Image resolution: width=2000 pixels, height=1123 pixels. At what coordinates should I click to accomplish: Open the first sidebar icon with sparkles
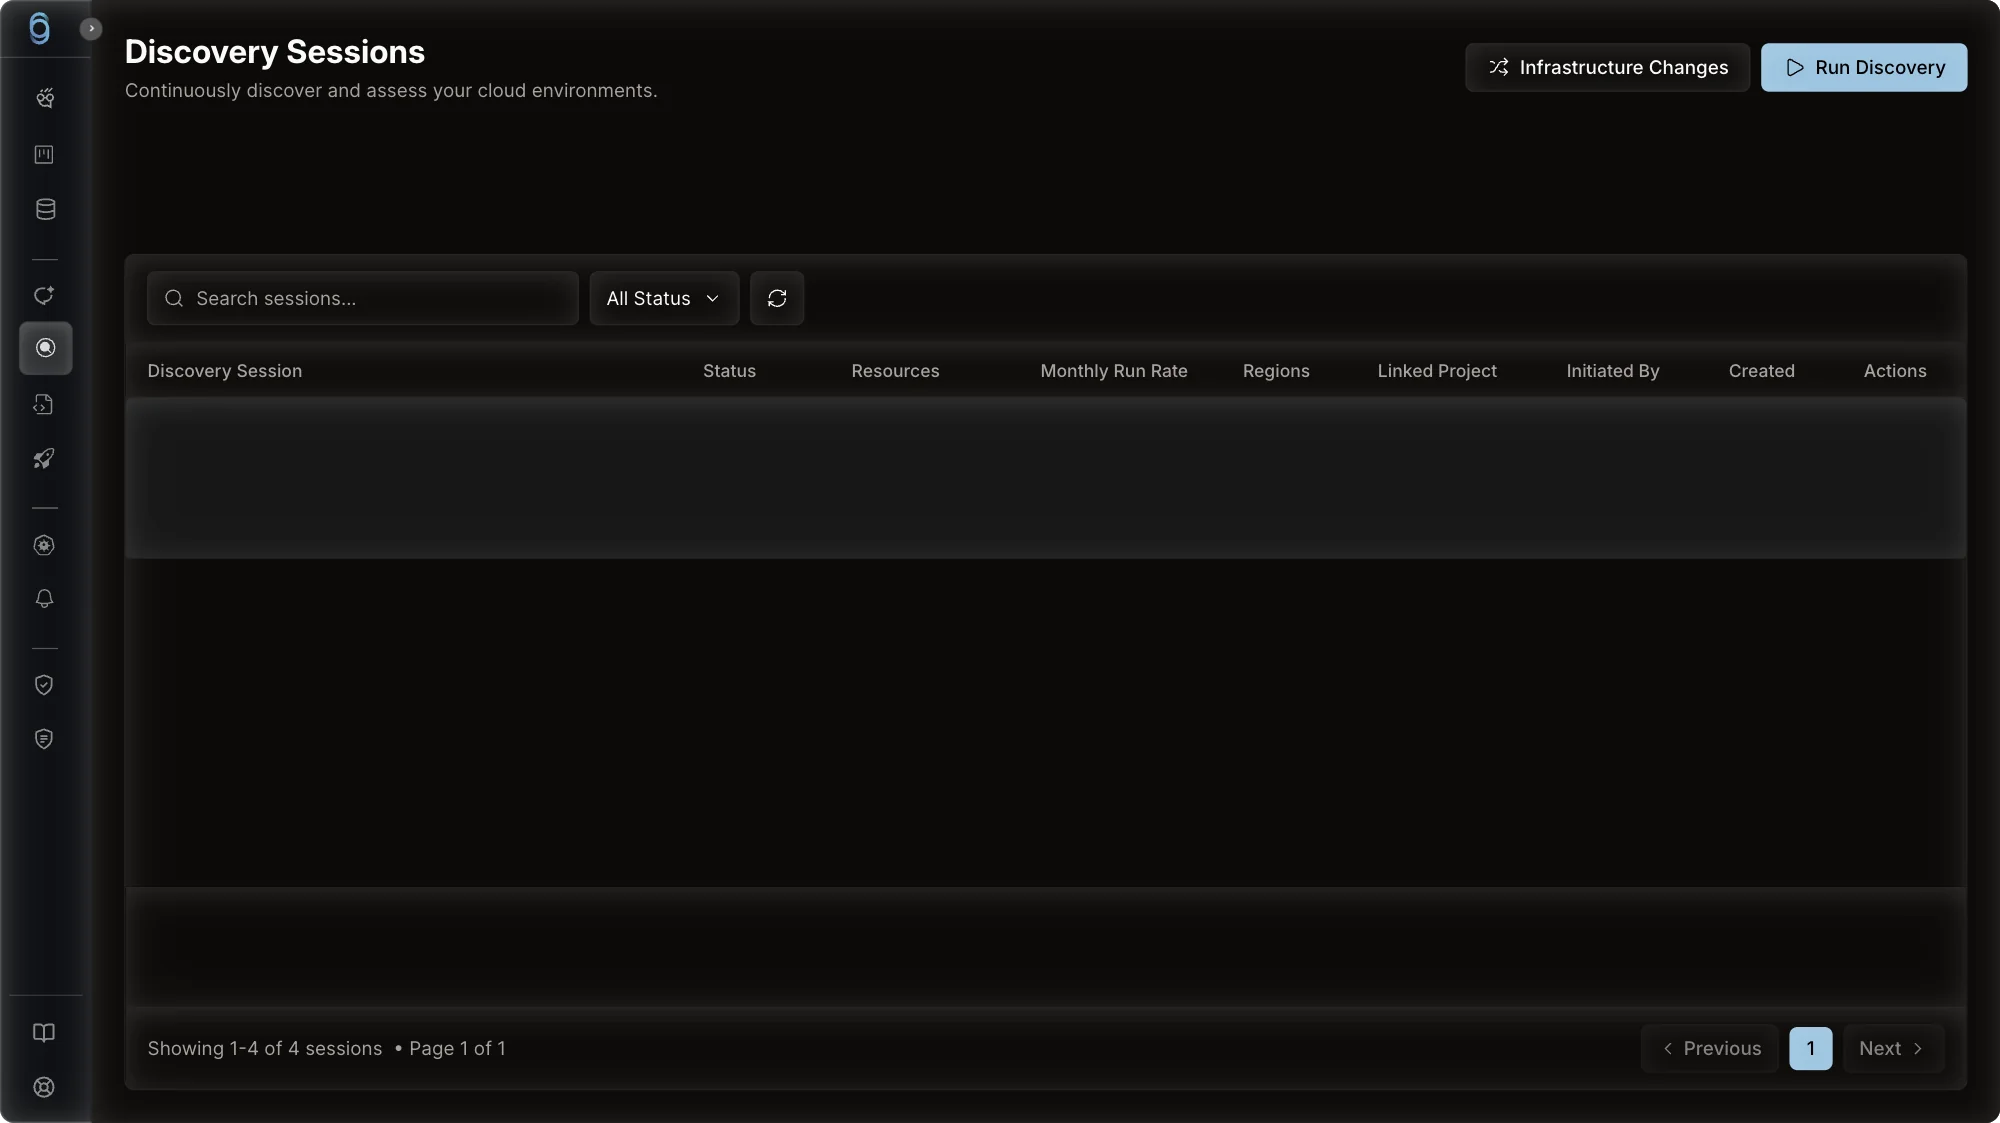(x=45, y=98)
